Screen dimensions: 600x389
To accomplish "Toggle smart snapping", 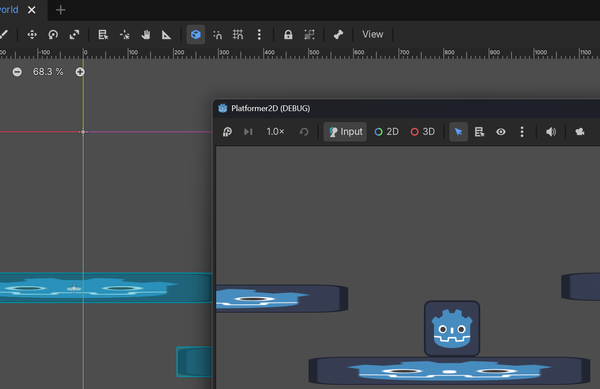I will coord(217,35).
